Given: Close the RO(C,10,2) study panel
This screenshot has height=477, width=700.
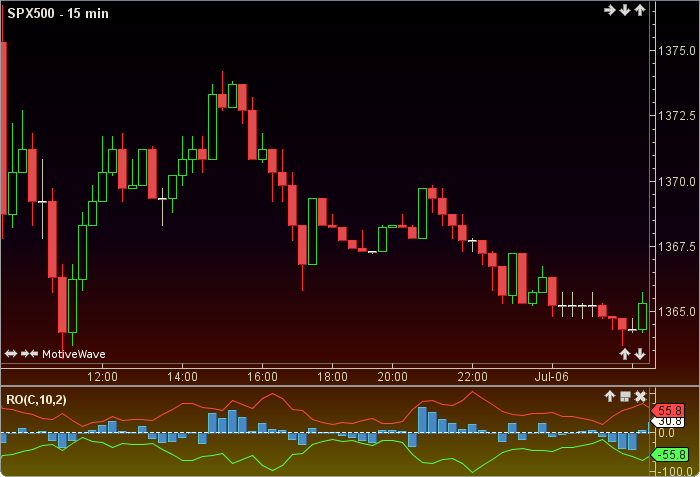Looking at the screenshot, I should pyautogui.click(x=640, y=396).
